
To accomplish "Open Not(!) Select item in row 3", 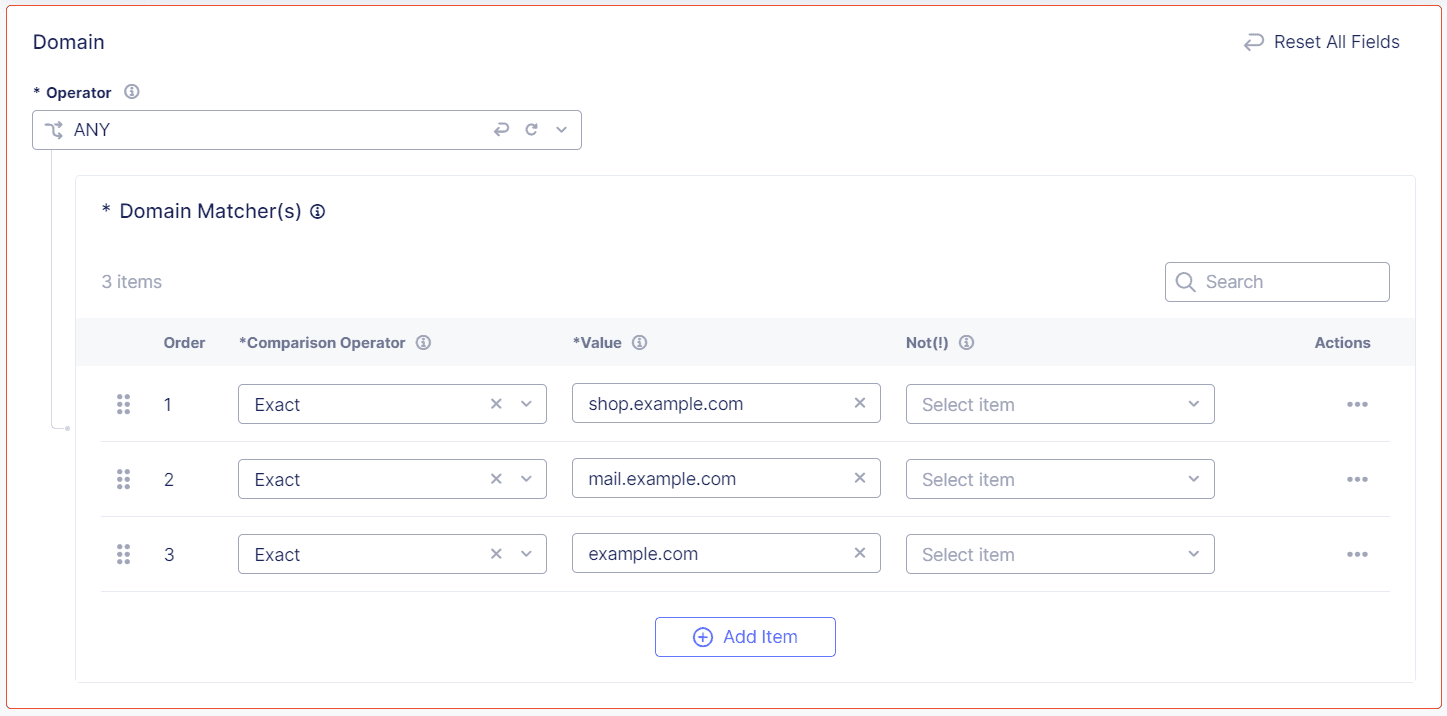I will click(1059, 554).
